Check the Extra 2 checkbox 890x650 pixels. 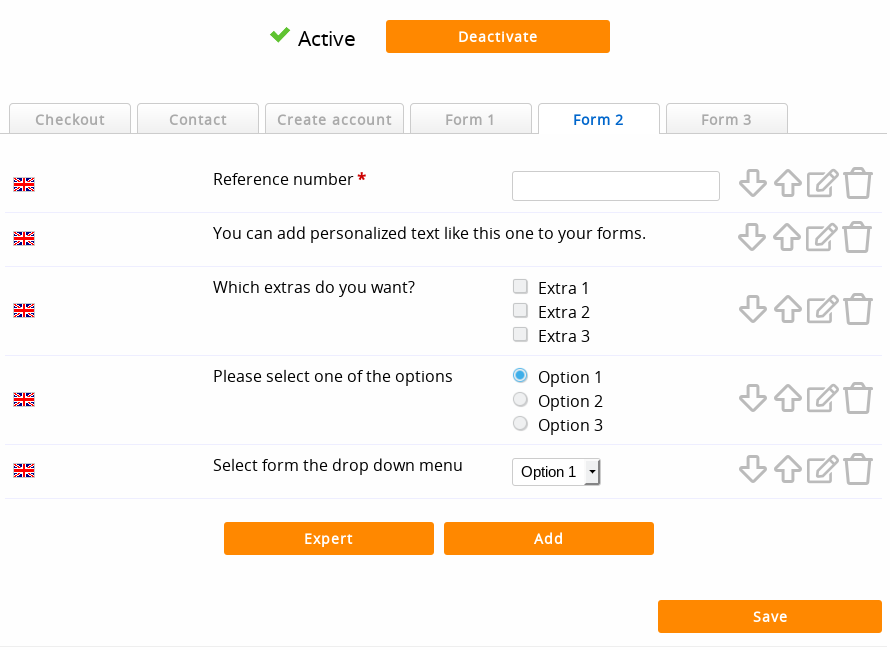click(520, 310)
